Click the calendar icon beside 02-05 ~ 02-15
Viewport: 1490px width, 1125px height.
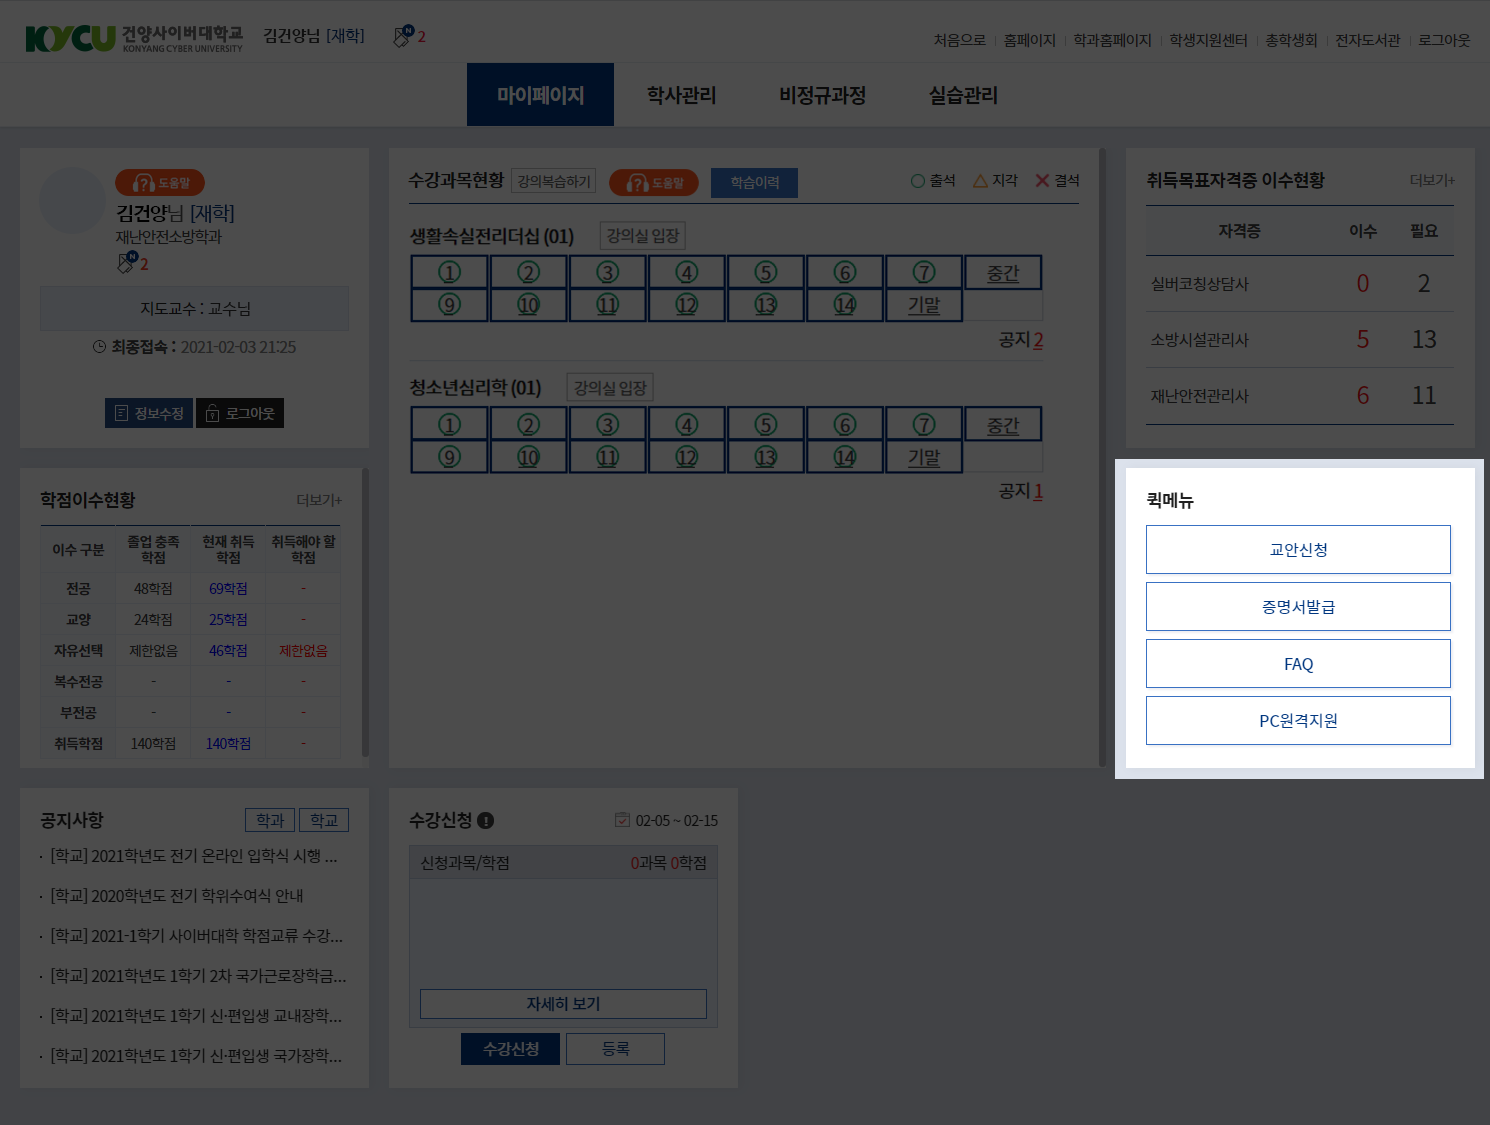pos(622,820)
